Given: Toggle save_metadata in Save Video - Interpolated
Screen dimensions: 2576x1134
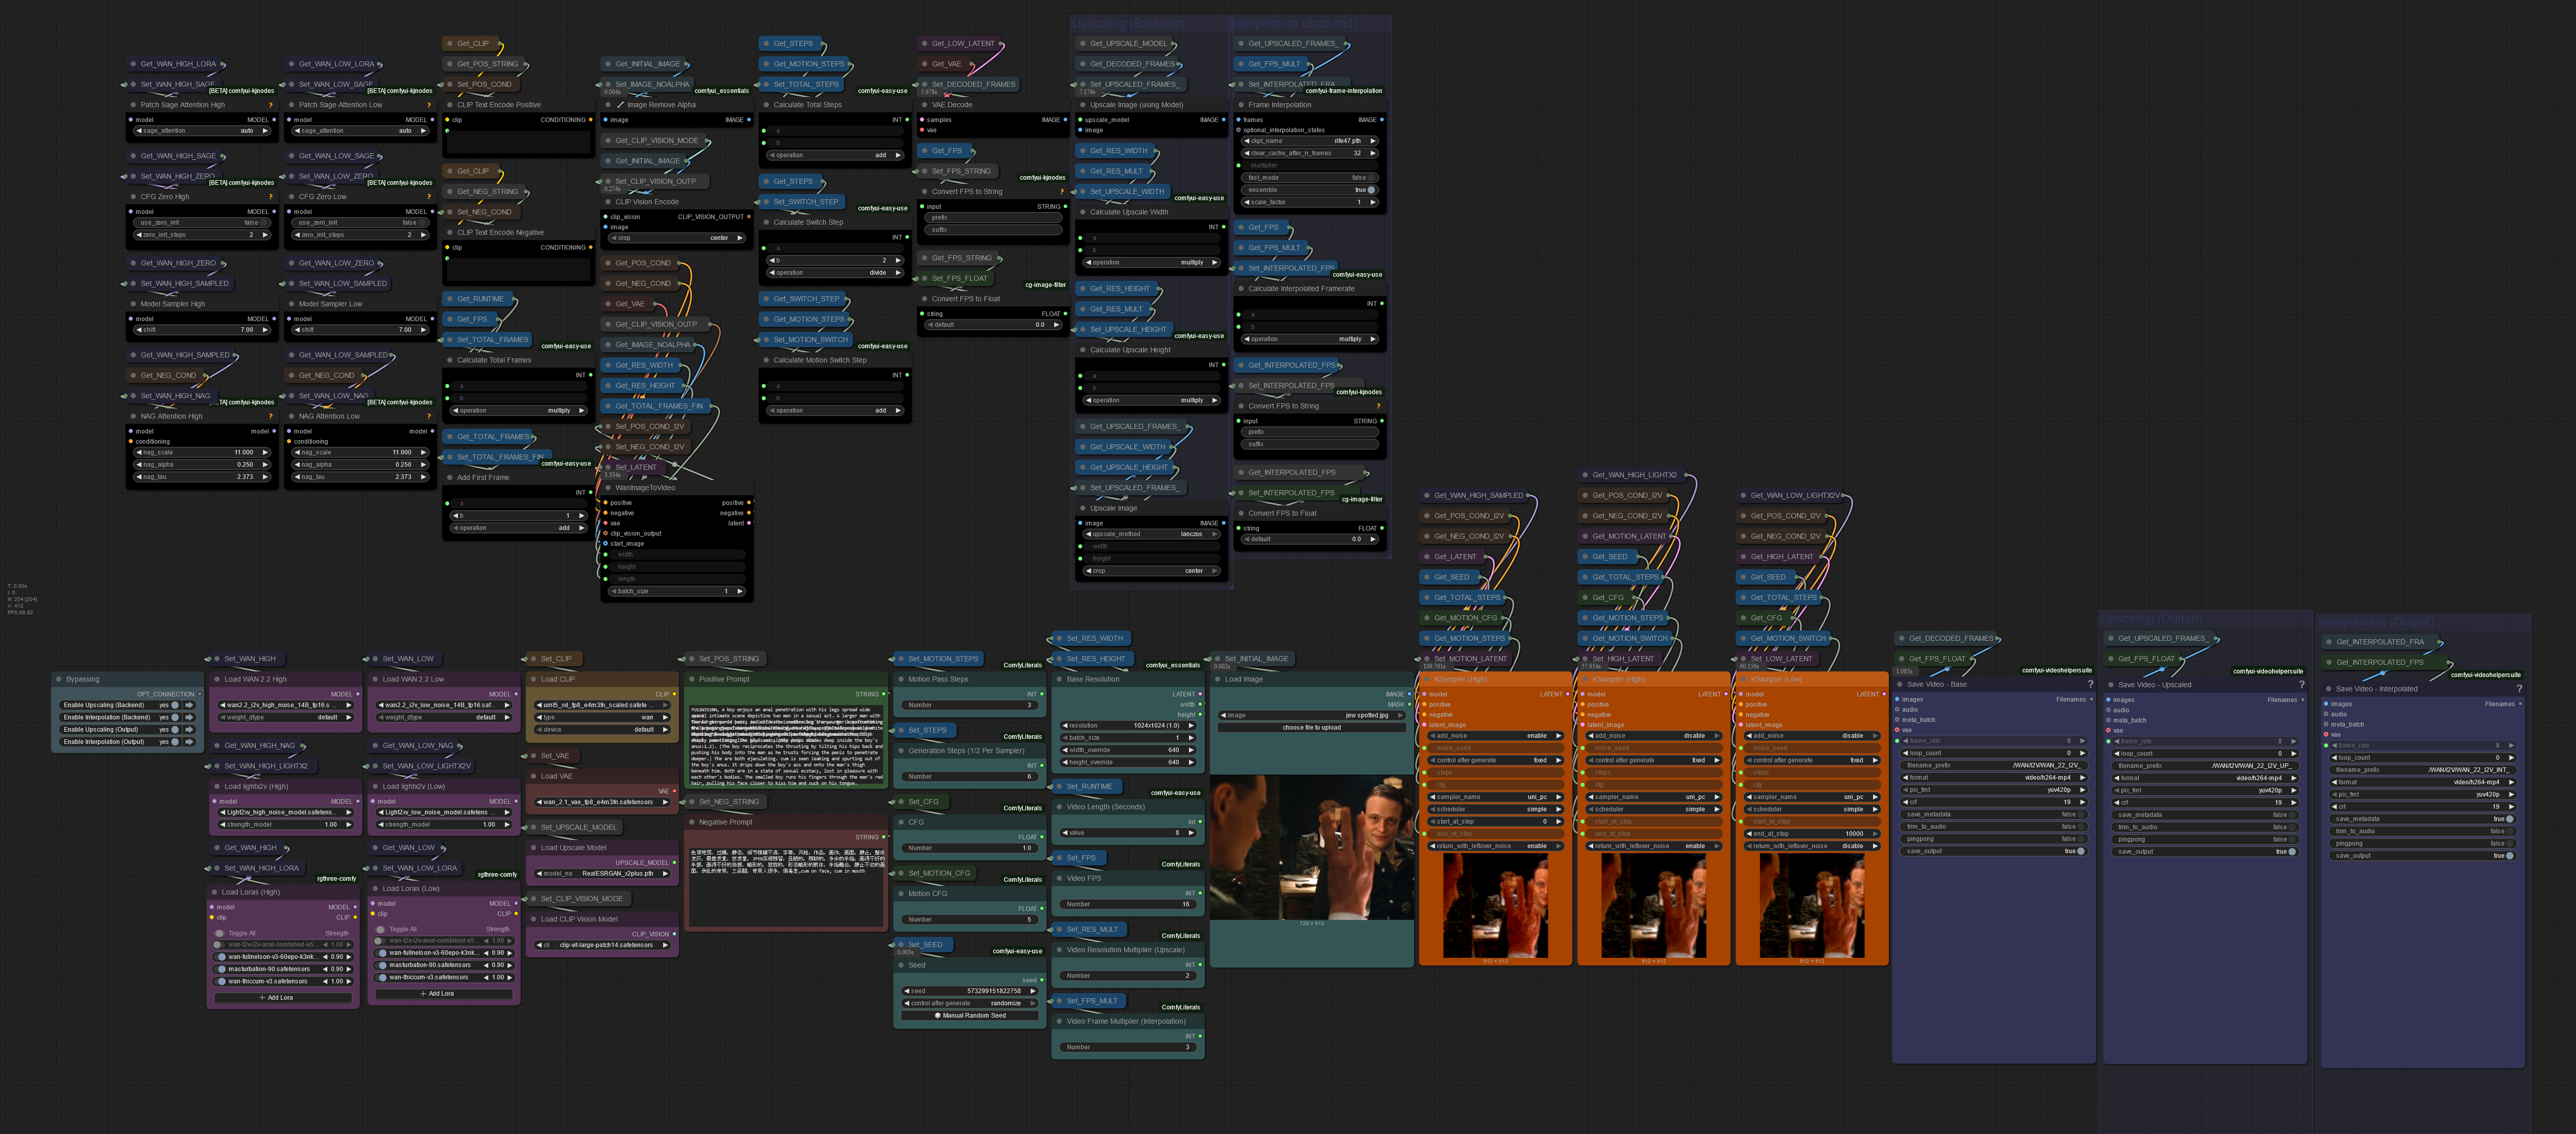Looking at the screenshot, I should click(x=2509, y=819).
